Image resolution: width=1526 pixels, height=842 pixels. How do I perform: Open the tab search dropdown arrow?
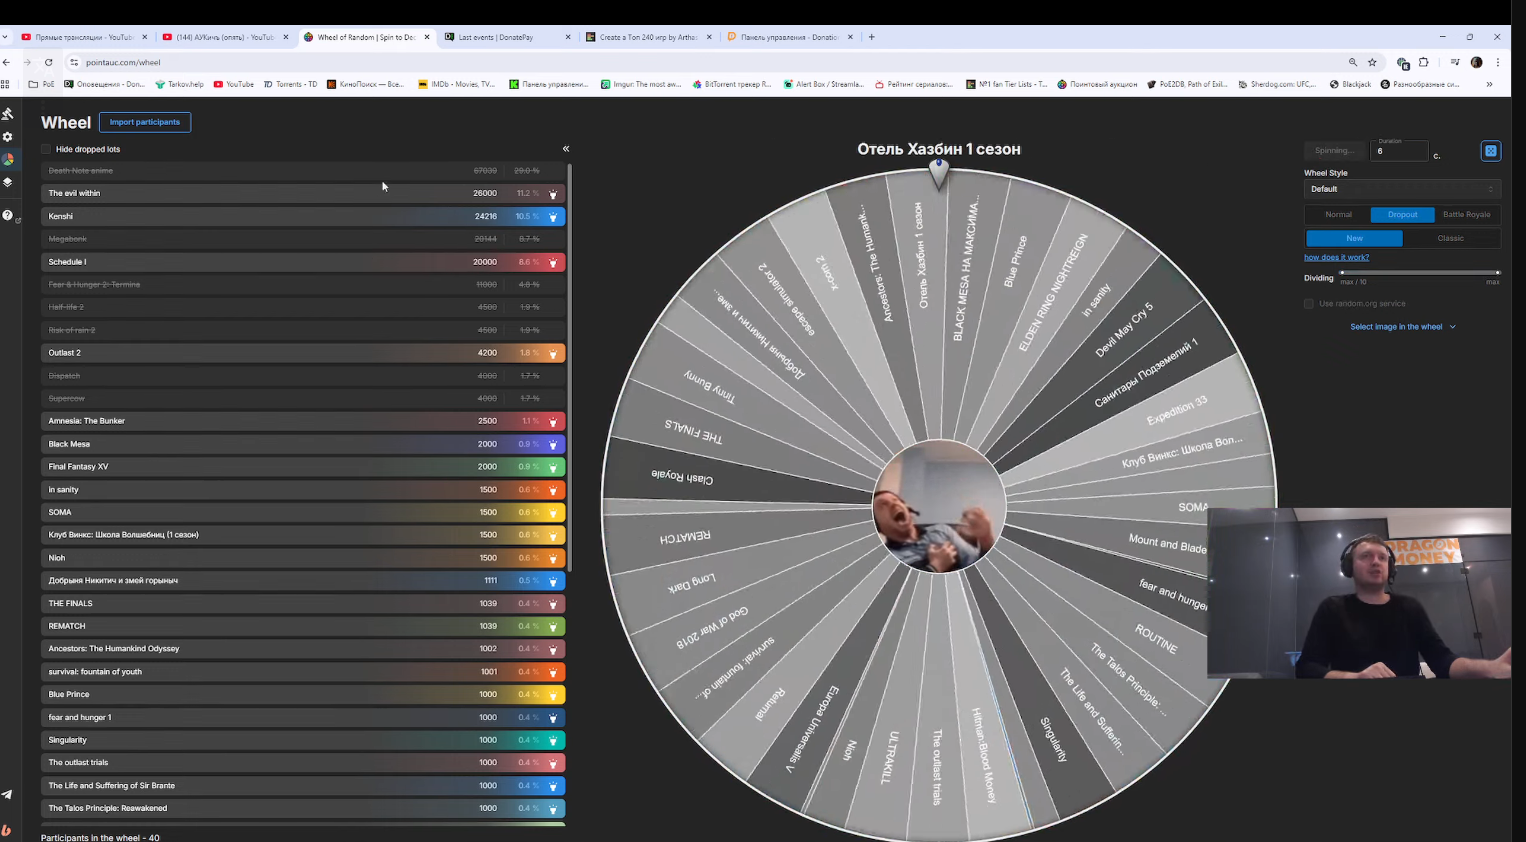(5, 37)
